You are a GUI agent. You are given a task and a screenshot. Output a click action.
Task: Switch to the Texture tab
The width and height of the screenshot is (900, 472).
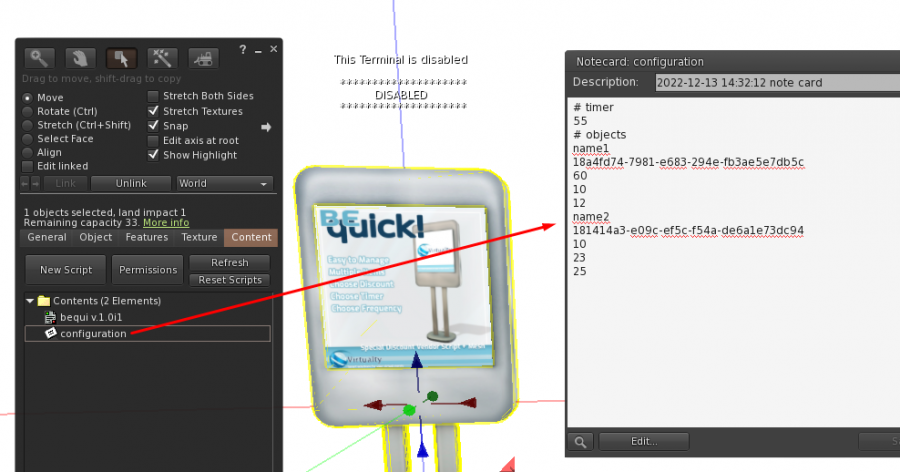pyautogui.click(x=199, y=237)
